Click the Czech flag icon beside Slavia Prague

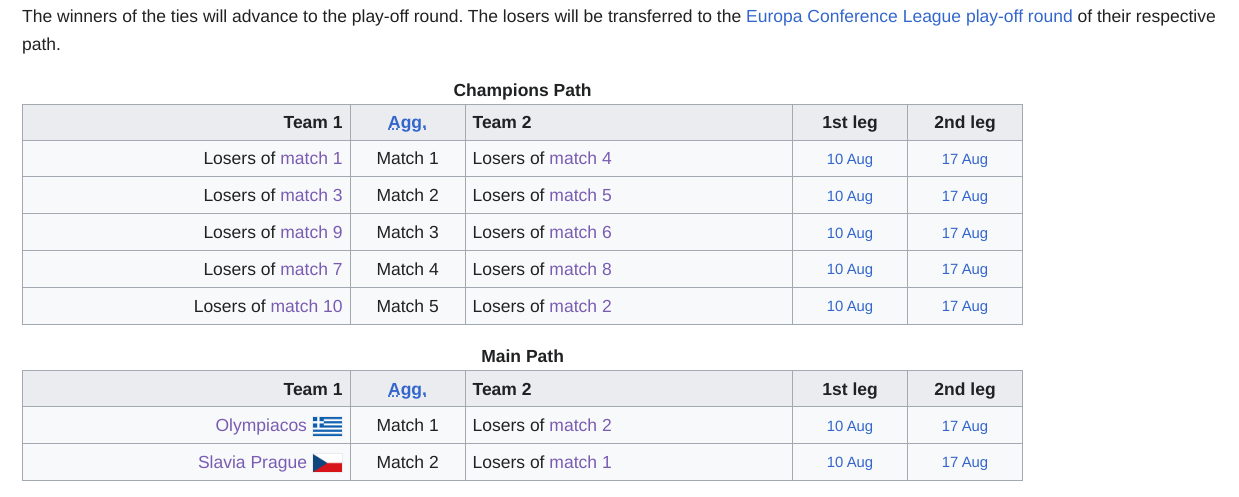327,463
